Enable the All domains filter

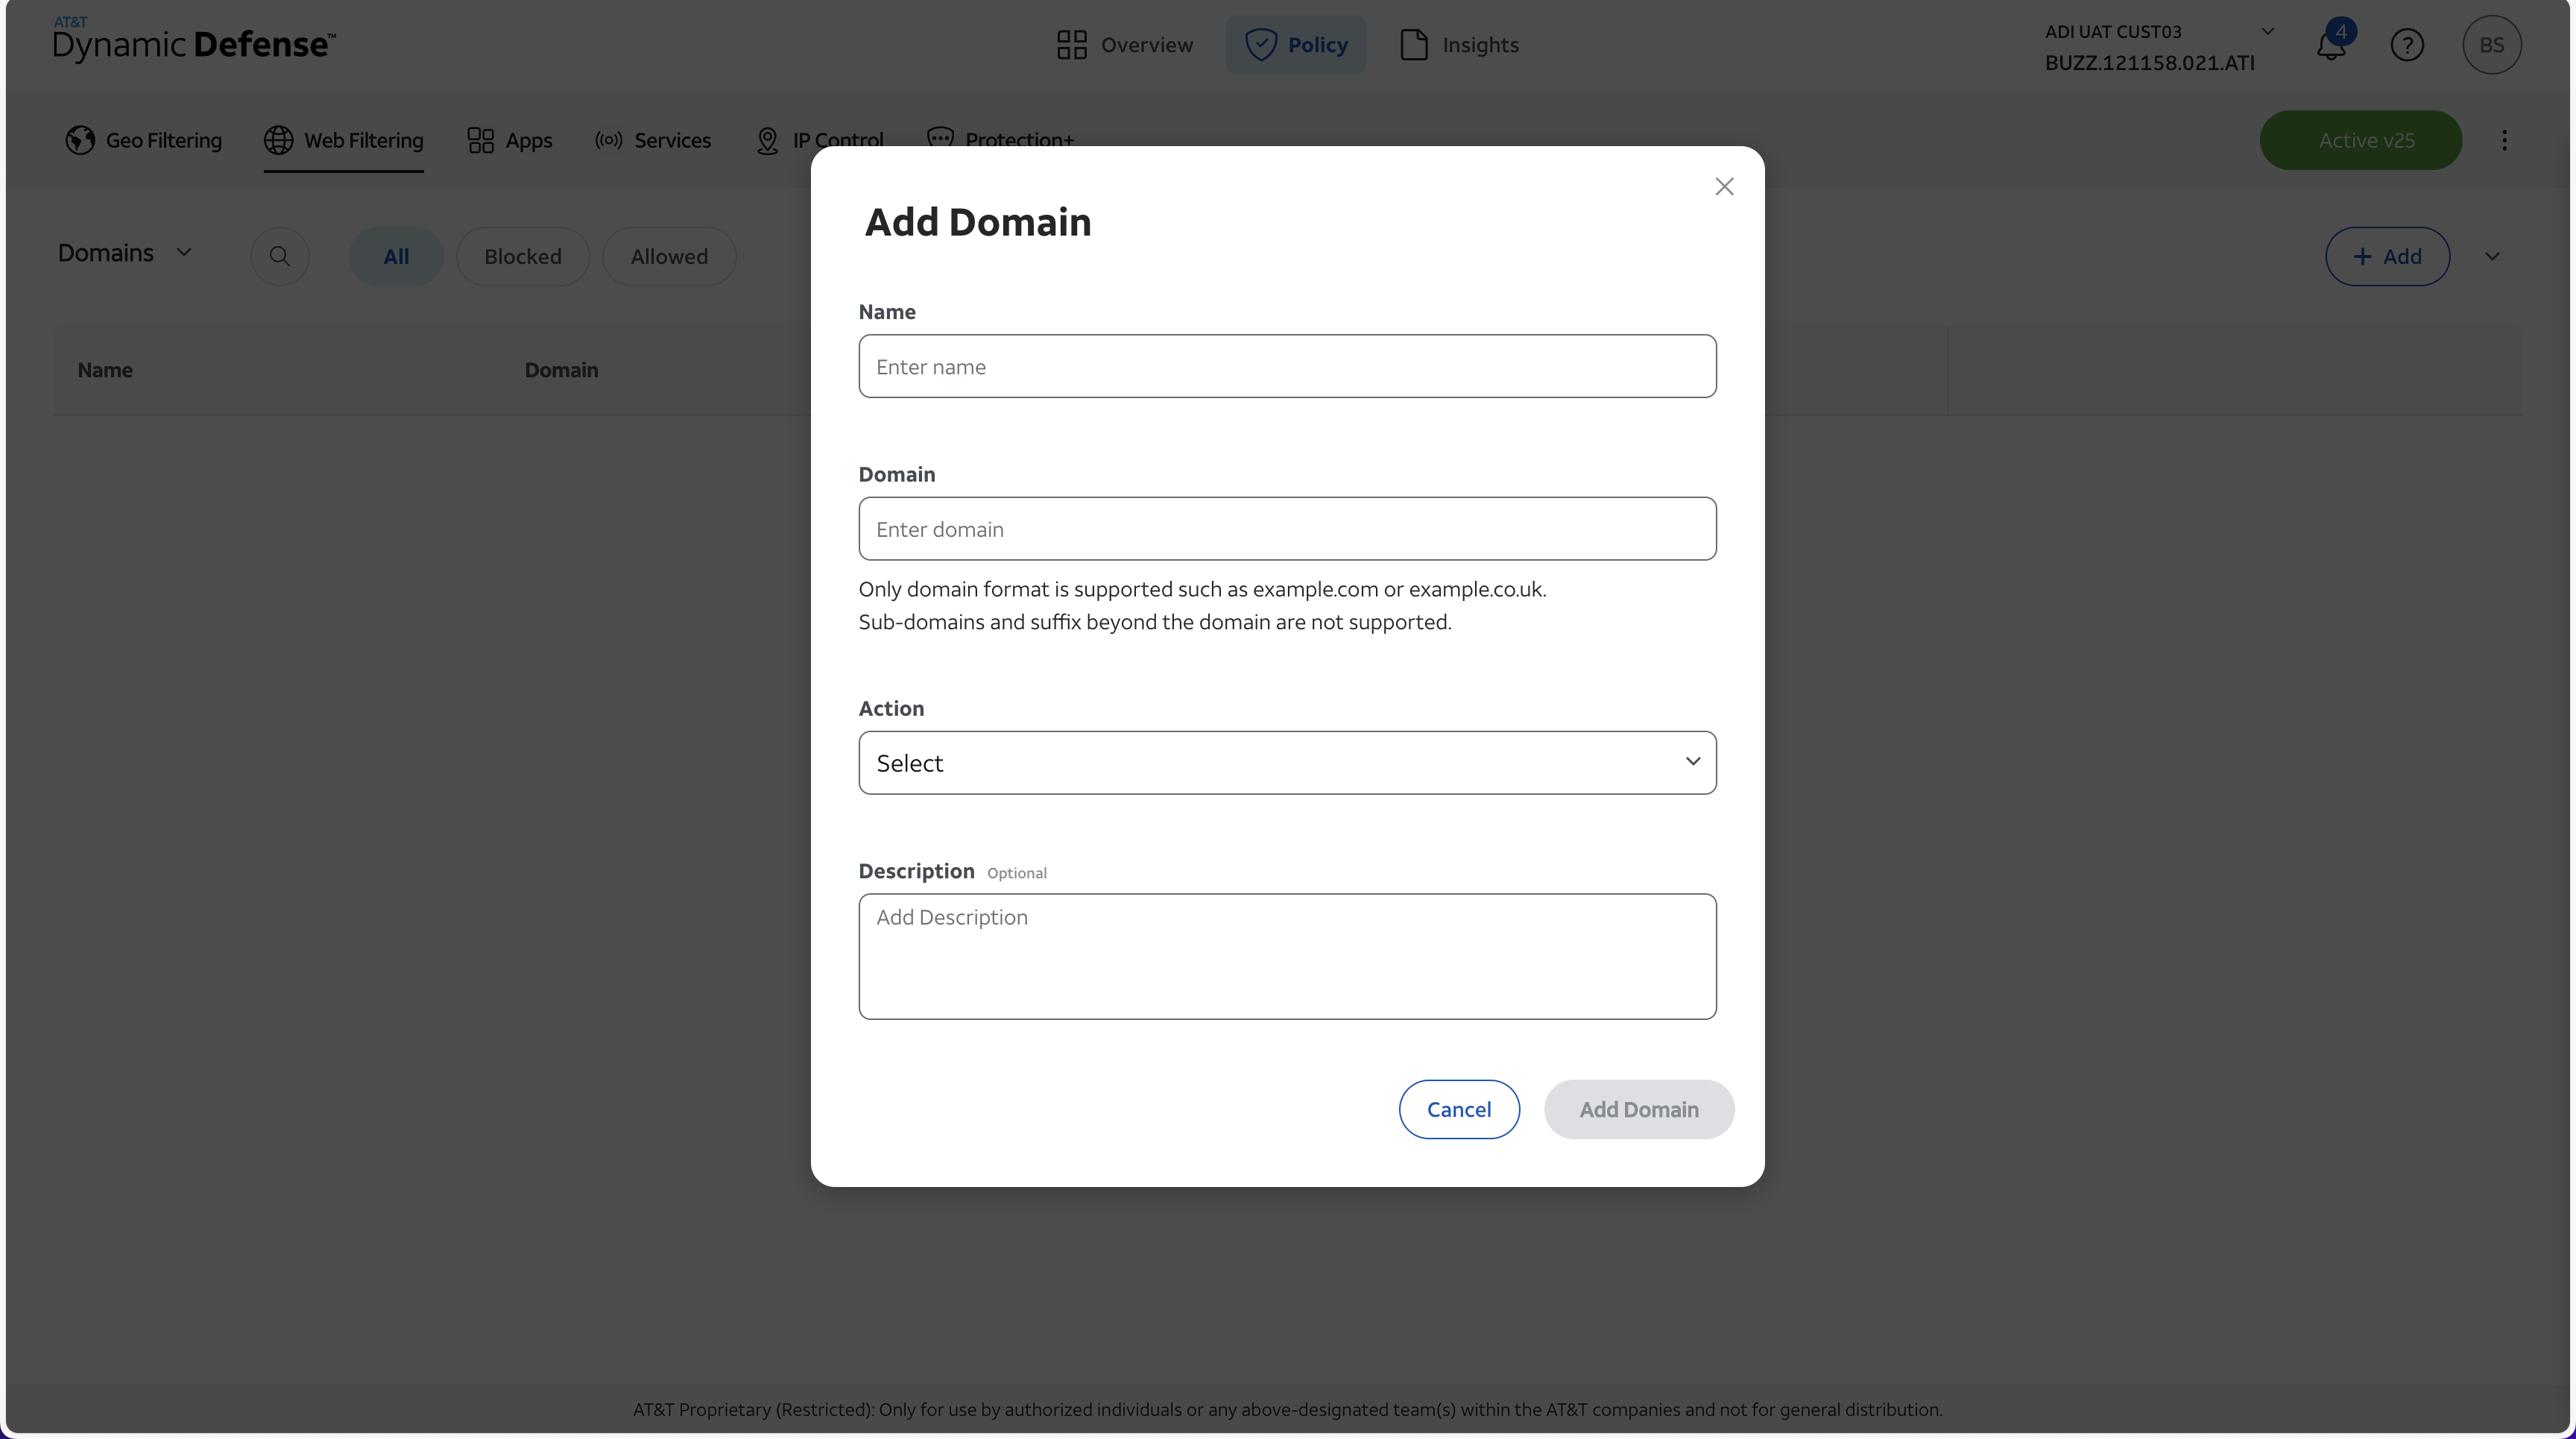click(x=395, y=256)
